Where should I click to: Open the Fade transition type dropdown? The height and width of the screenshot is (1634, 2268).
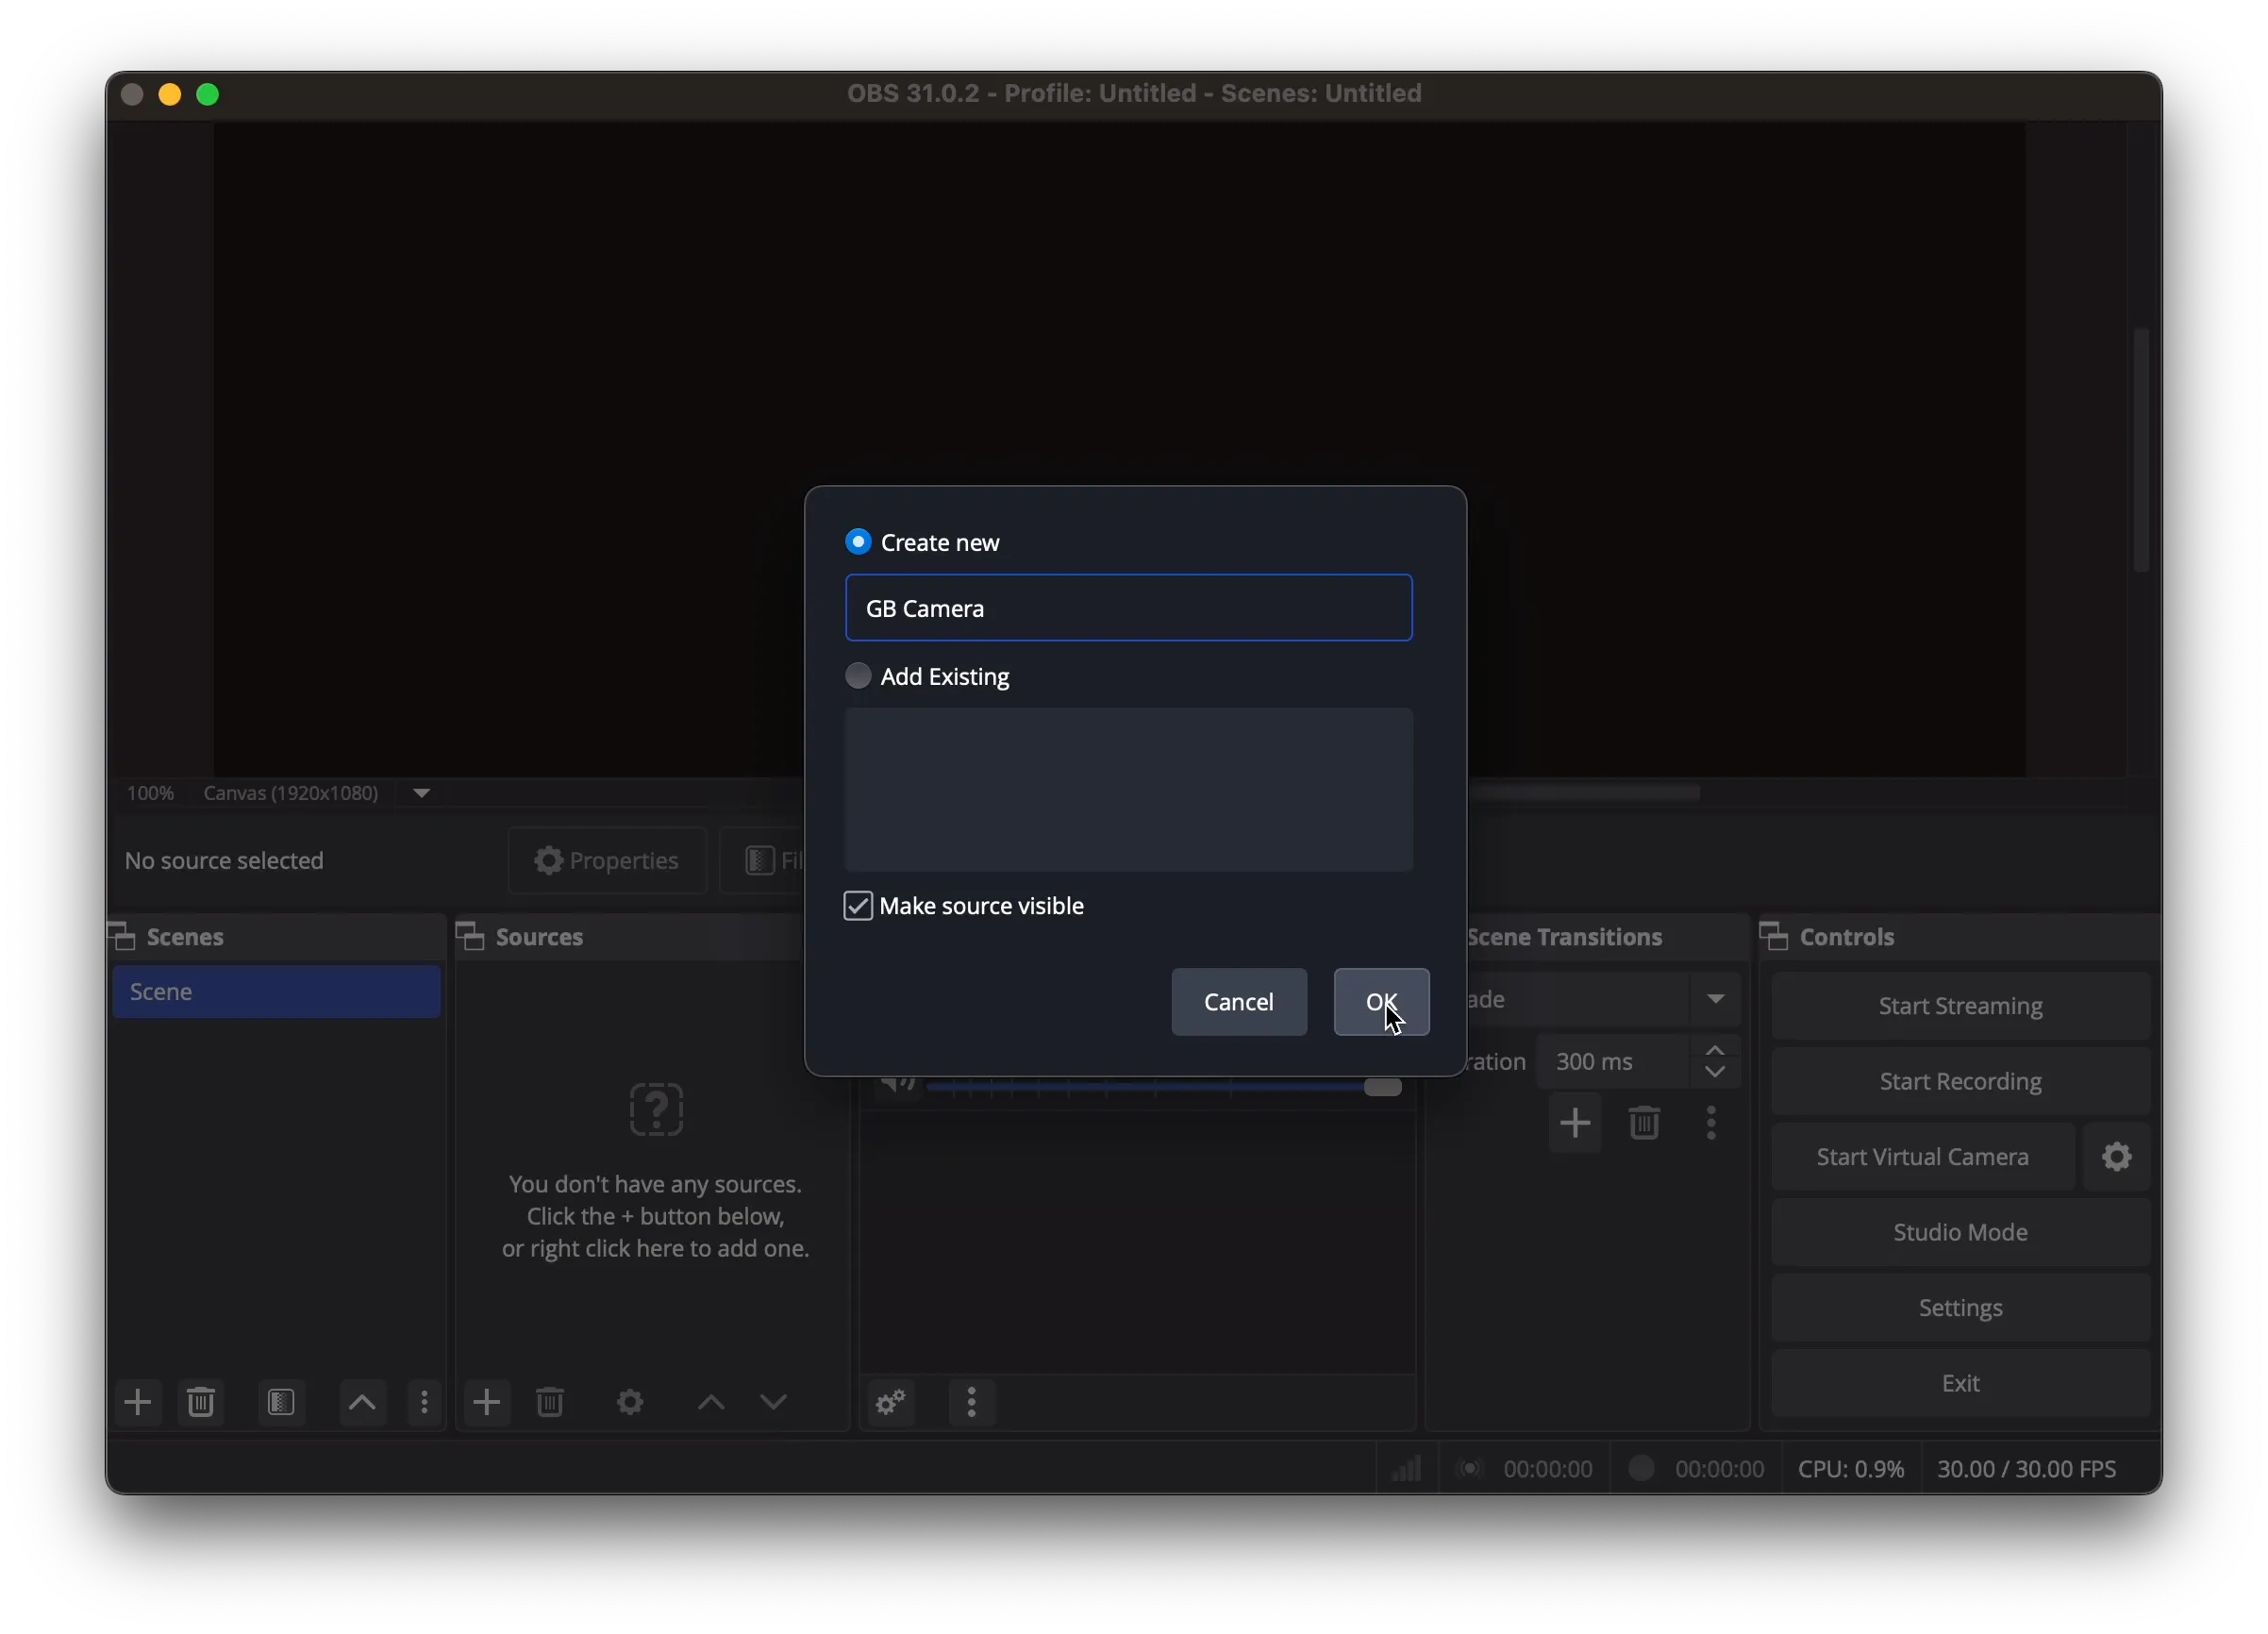pyautogui.click(x=1716, y=998)
